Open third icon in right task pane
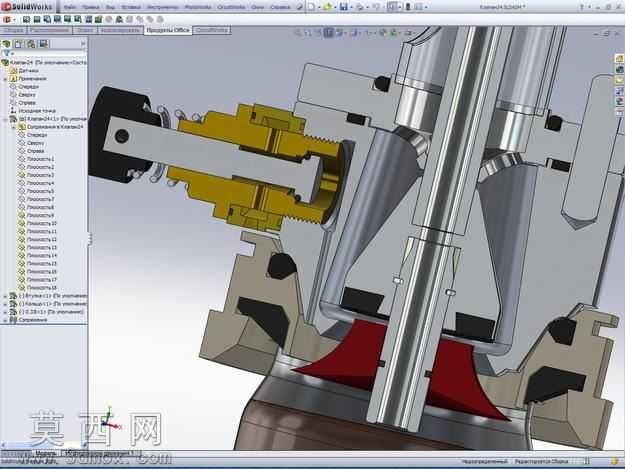This screenshot has width=625, height=469. pyautogui.click(x=620, y=80)
